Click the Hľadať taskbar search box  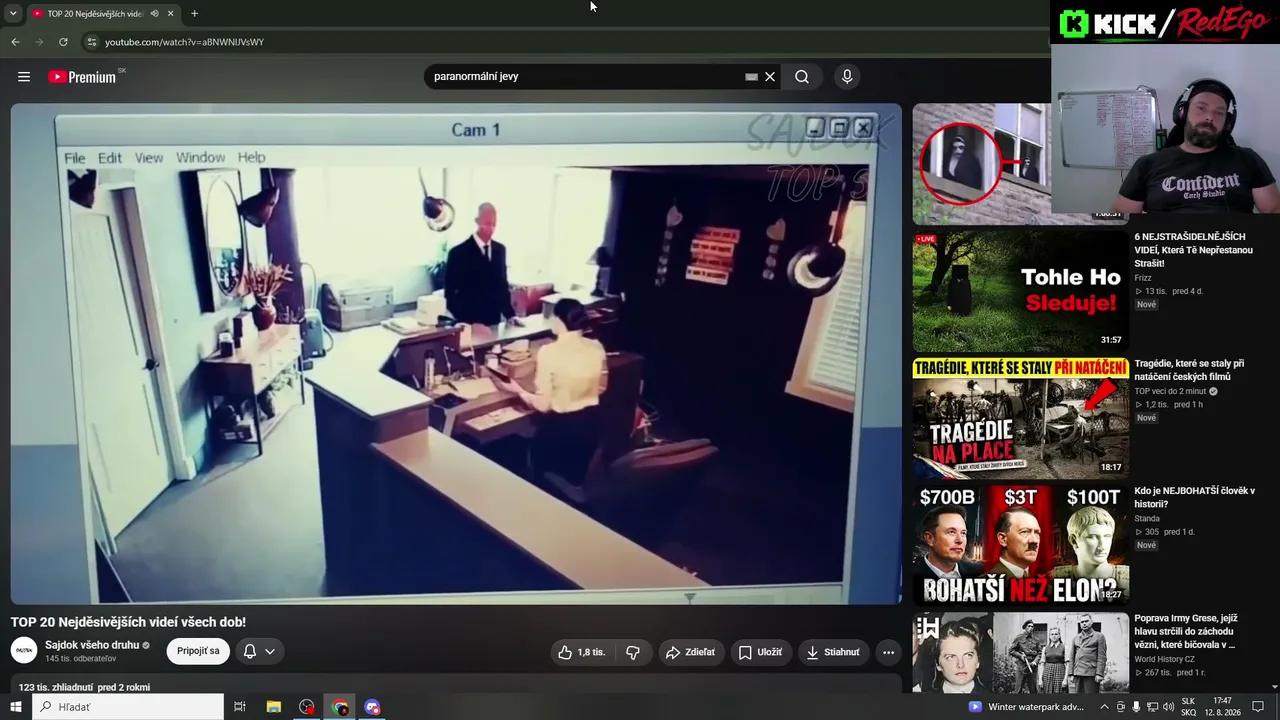pyautogui.click(x=128, y=707)
